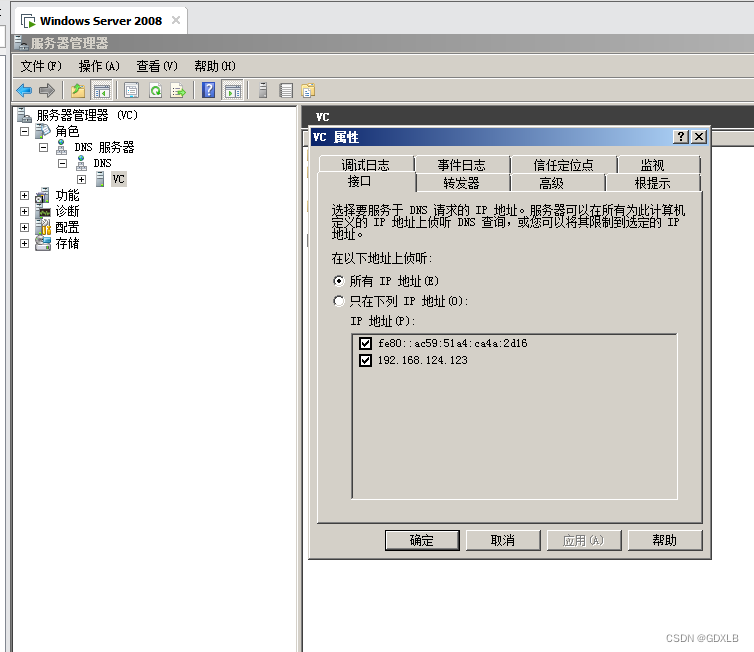Open the 帮助(H) menu
The width and height of the screenshot is (754, 652).
(215, 66)
